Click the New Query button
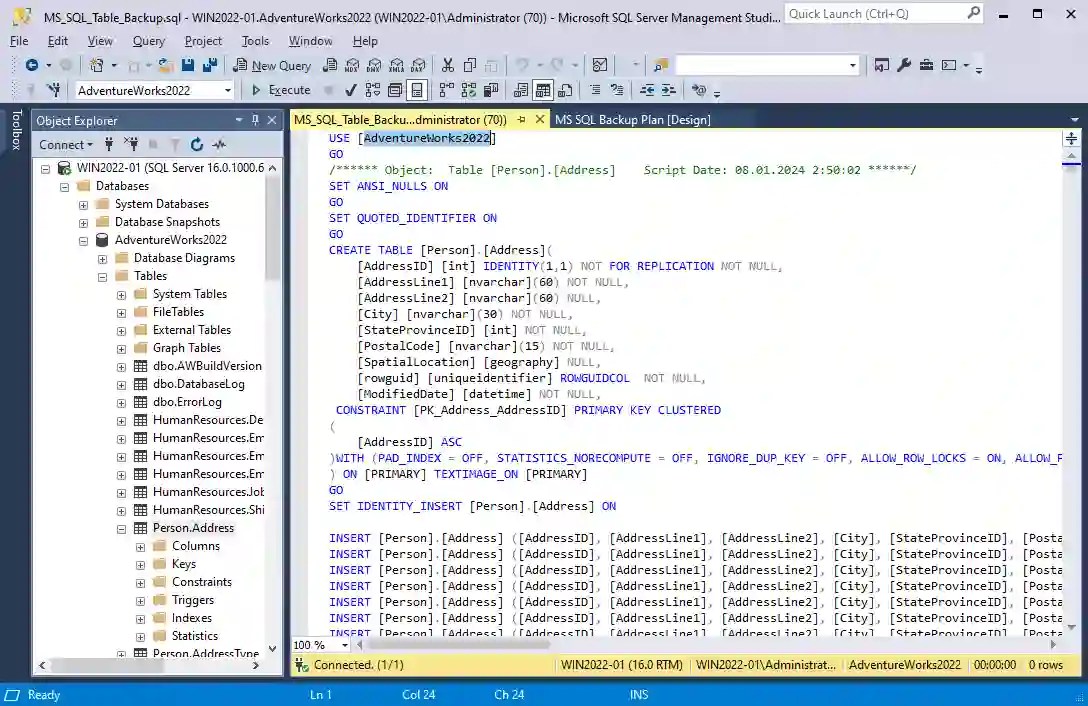The width and height of the screenshot is (1088, 706). pyautogui.click(x=272, y=65)
